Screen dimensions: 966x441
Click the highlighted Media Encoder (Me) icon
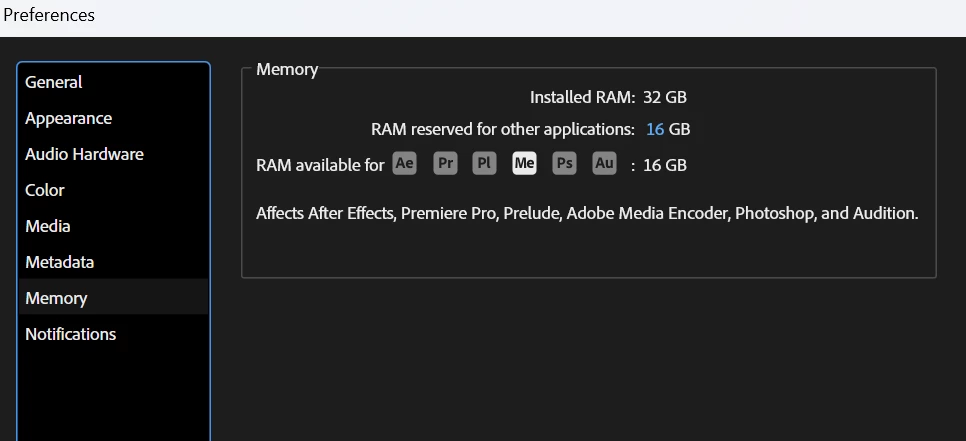coord(524,164)
